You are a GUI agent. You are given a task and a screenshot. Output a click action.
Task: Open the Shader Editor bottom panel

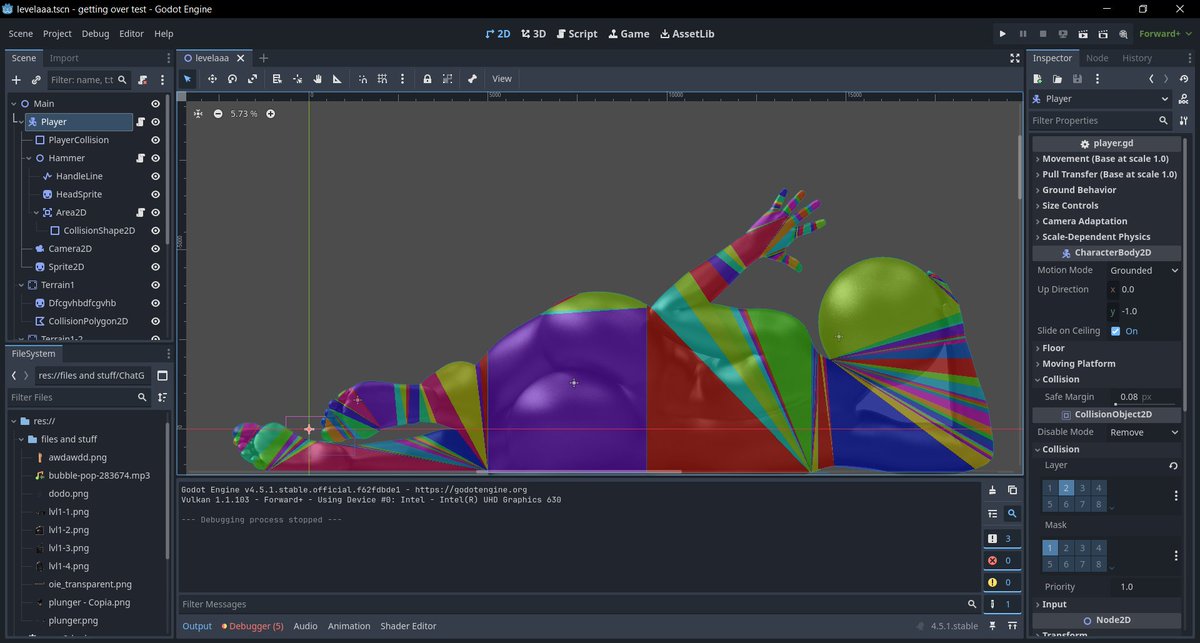[408, 626]
